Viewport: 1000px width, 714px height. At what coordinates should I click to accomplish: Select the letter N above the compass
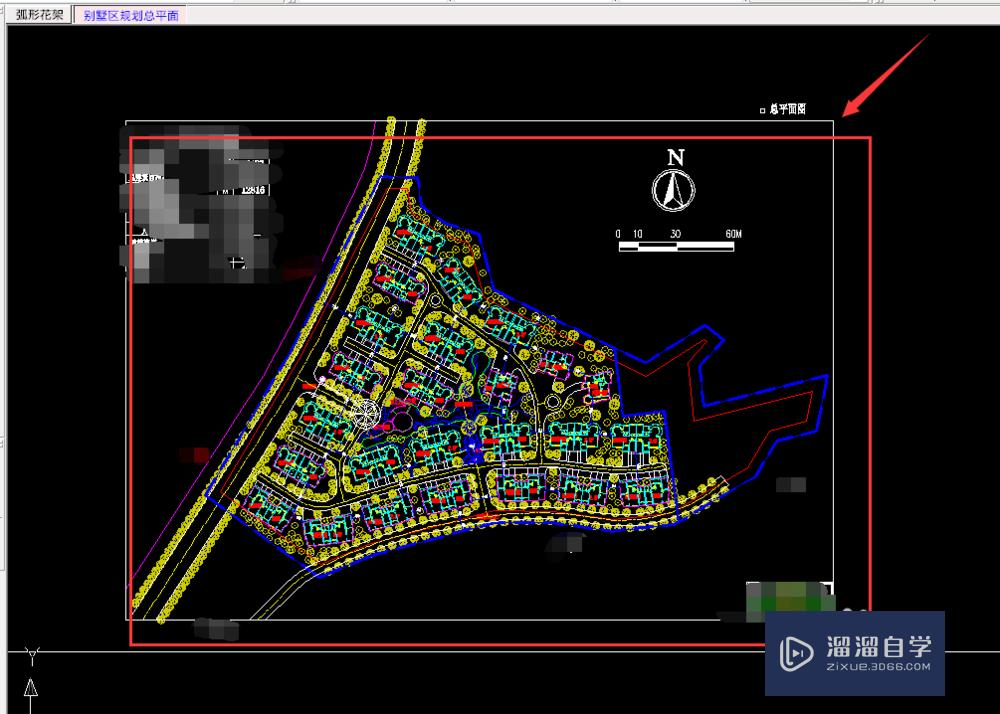click(x=675, y=157)
